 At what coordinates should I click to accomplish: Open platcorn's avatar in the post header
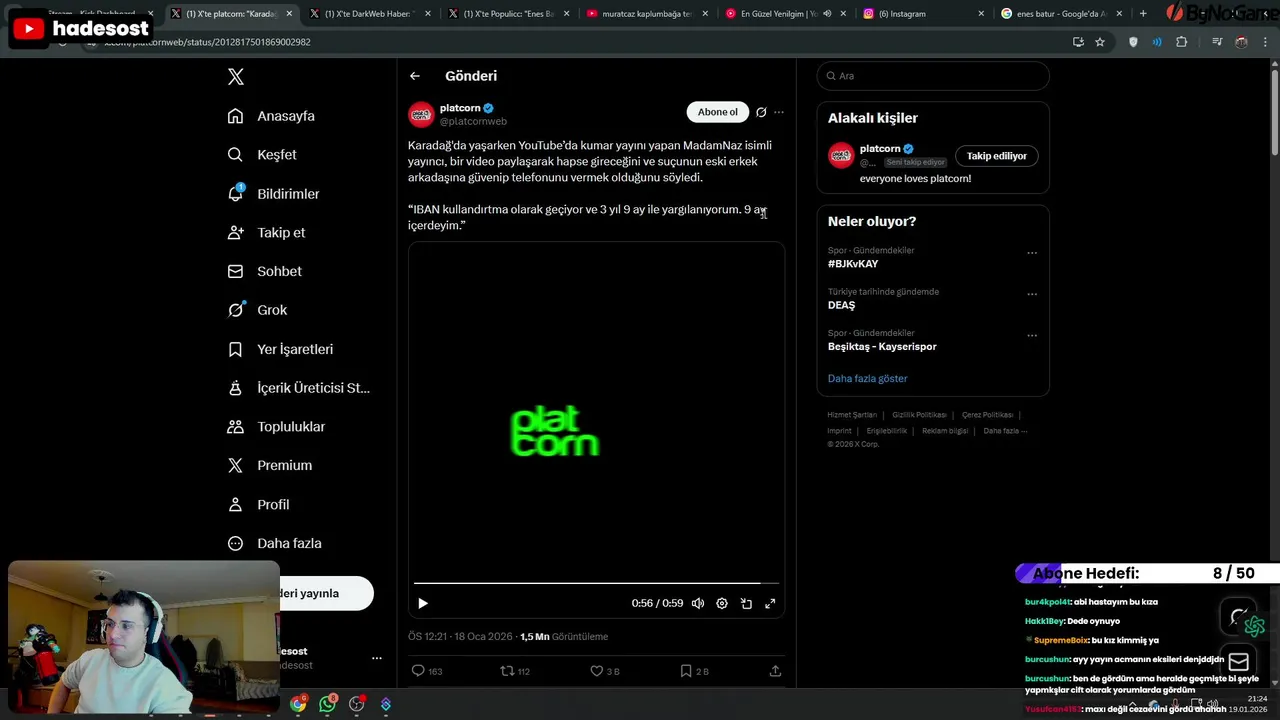[421, 114]
